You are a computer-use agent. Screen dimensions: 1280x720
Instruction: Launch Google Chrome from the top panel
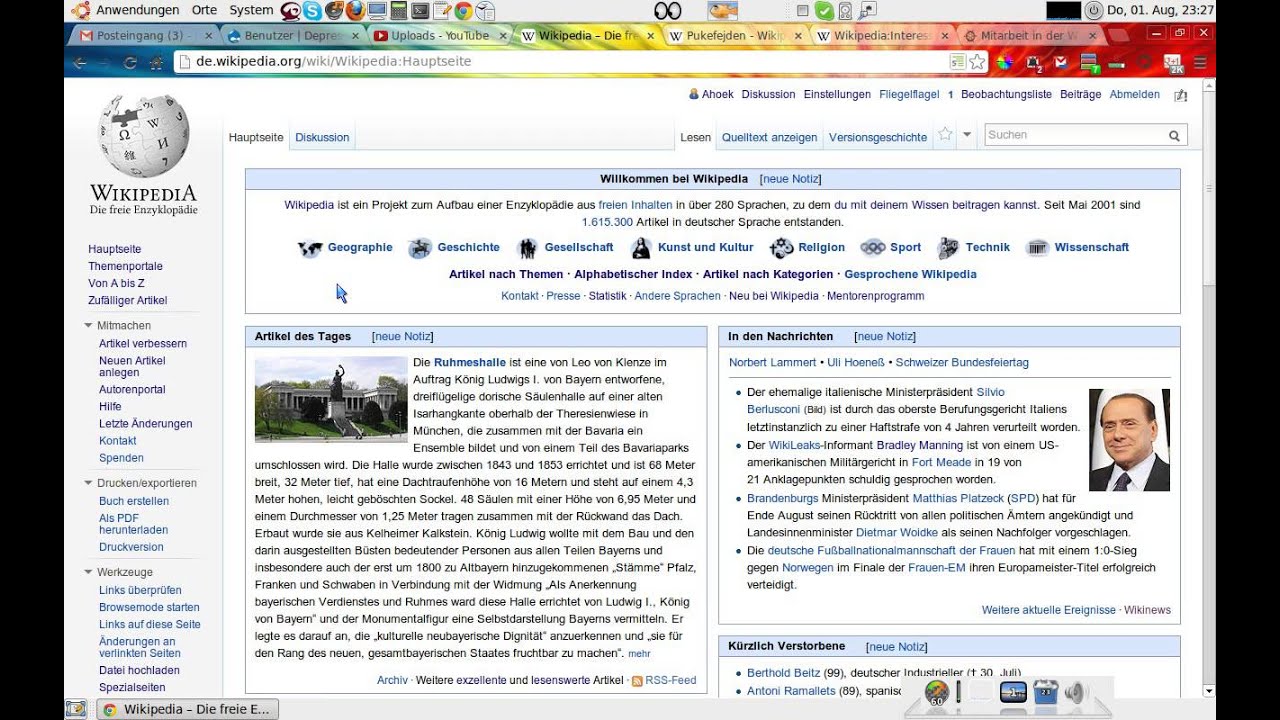pyautogui.click(x=463, y=11)
